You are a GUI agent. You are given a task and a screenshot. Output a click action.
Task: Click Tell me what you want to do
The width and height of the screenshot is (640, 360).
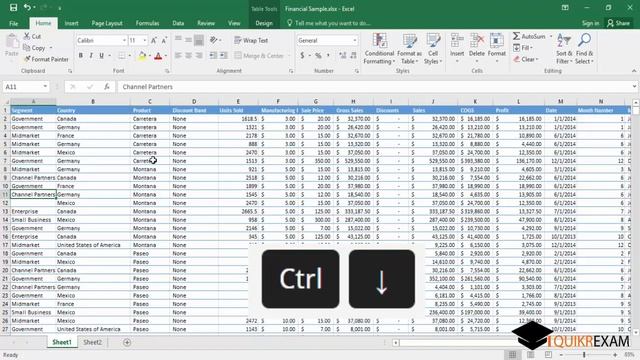click(x=329, y=23)
